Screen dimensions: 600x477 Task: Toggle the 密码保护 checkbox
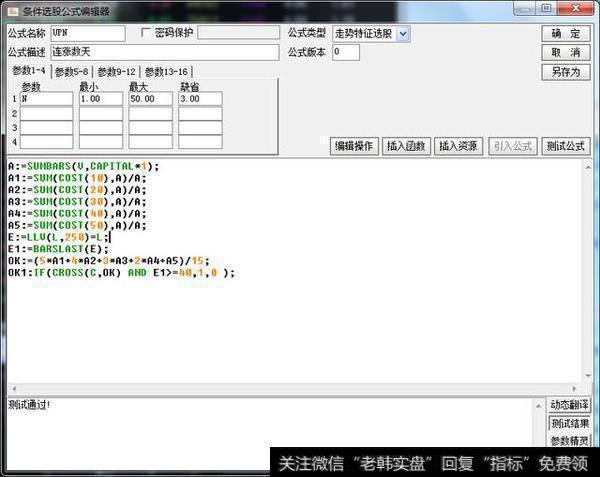tap(146, 33)
